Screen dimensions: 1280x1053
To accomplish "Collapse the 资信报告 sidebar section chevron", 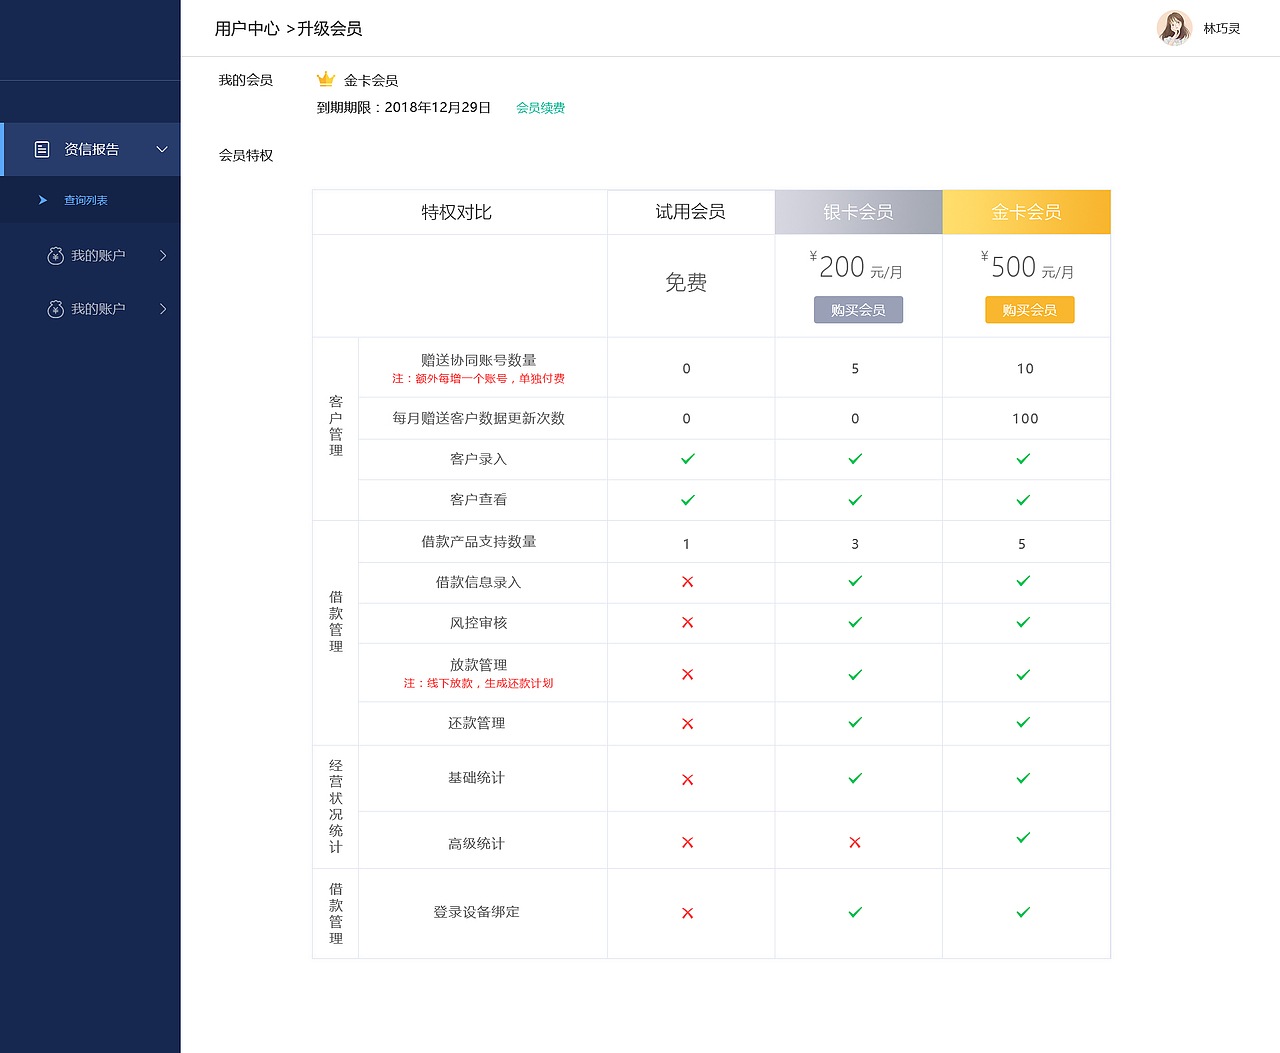I will (162, 148).
